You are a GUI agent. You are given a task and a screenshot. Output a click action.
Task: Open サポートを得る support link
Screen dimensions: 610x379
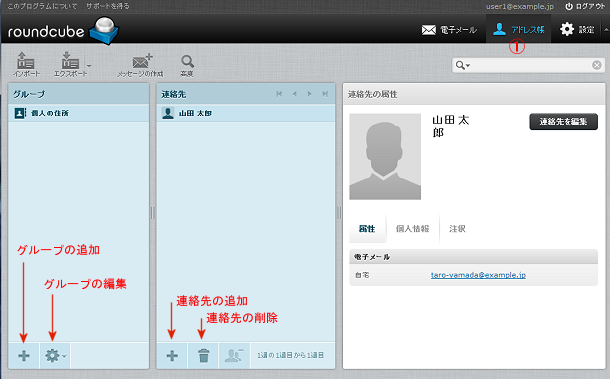(x=108, y=6)
